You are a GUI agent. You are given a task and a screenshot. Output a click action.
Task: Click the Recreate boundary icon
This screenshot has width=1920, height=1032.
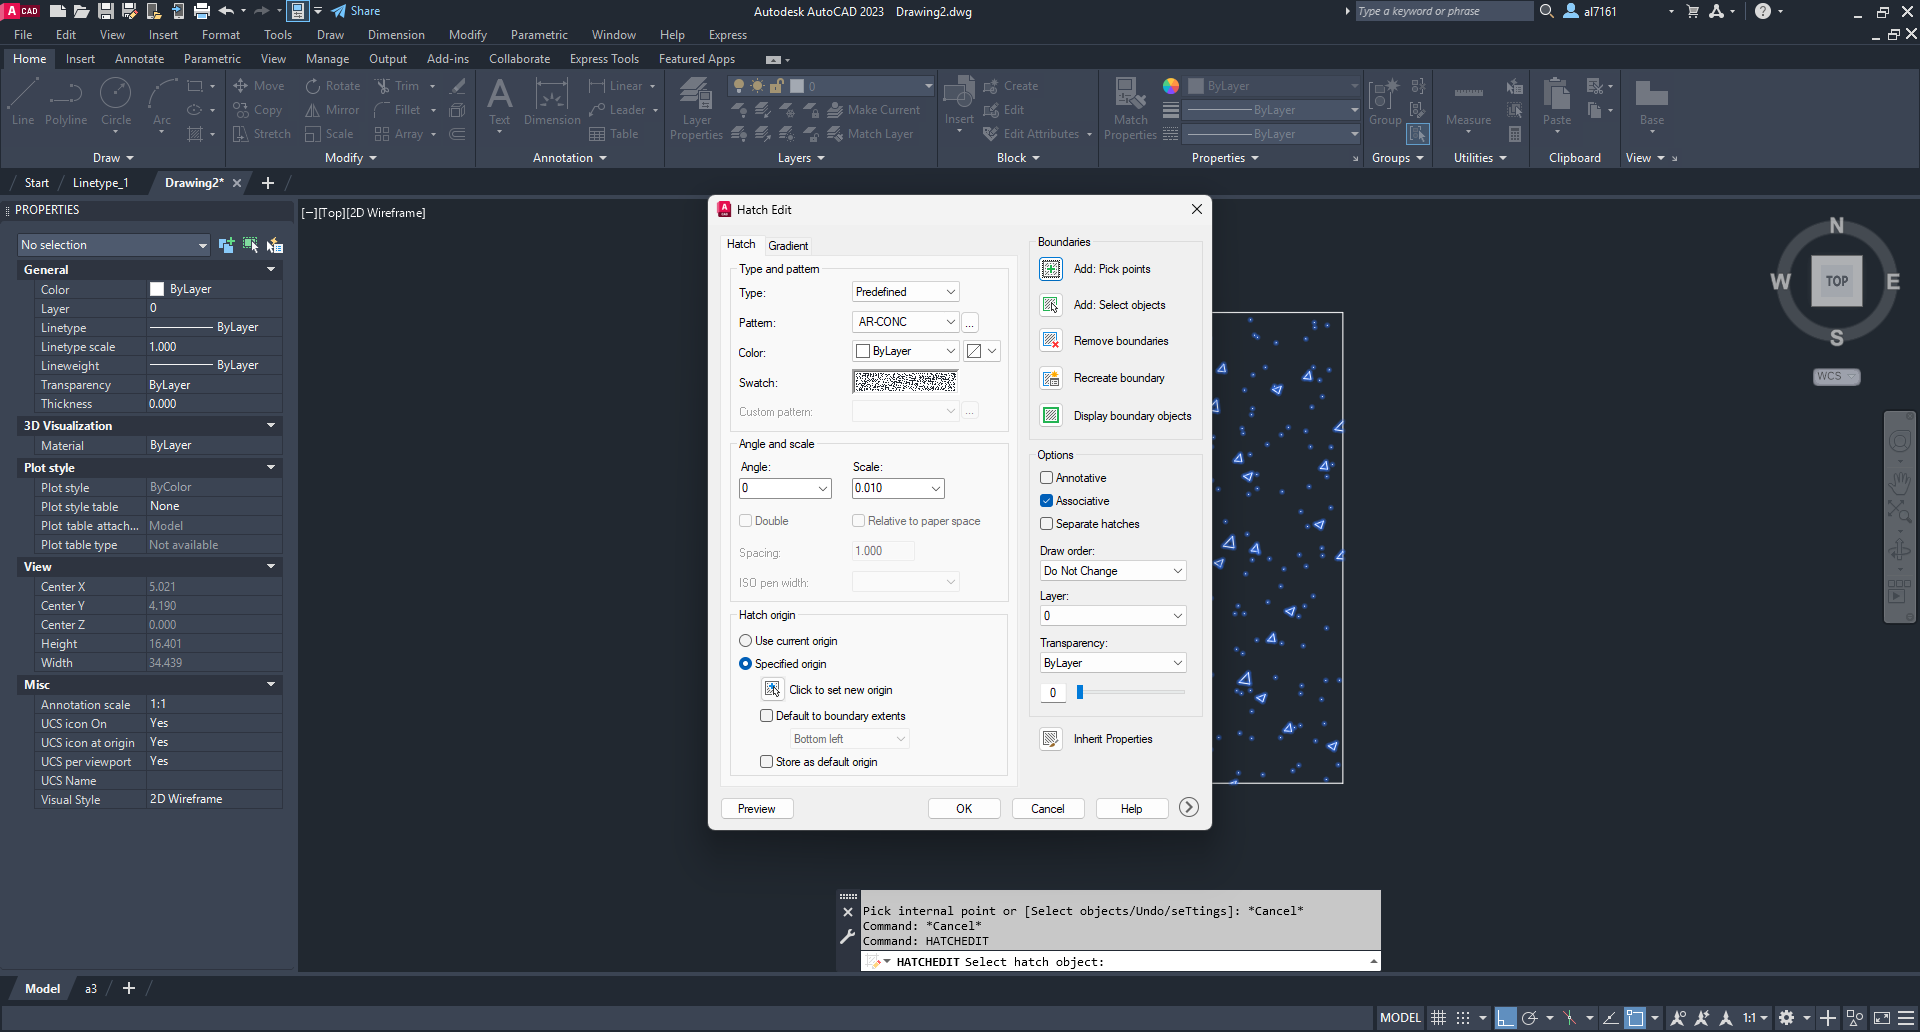coord(1050,378)
